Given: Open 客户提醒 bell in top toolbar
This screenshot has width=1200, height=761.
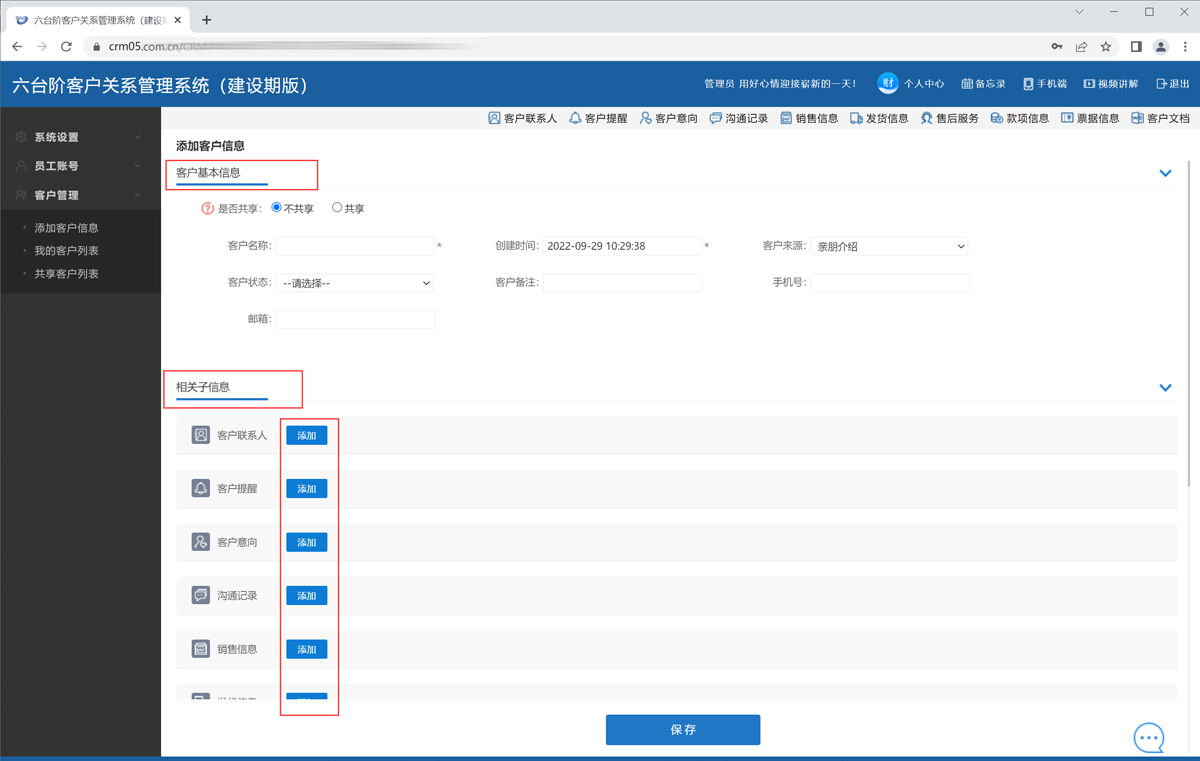Looking at the screenshot, I should pos(598,118).
